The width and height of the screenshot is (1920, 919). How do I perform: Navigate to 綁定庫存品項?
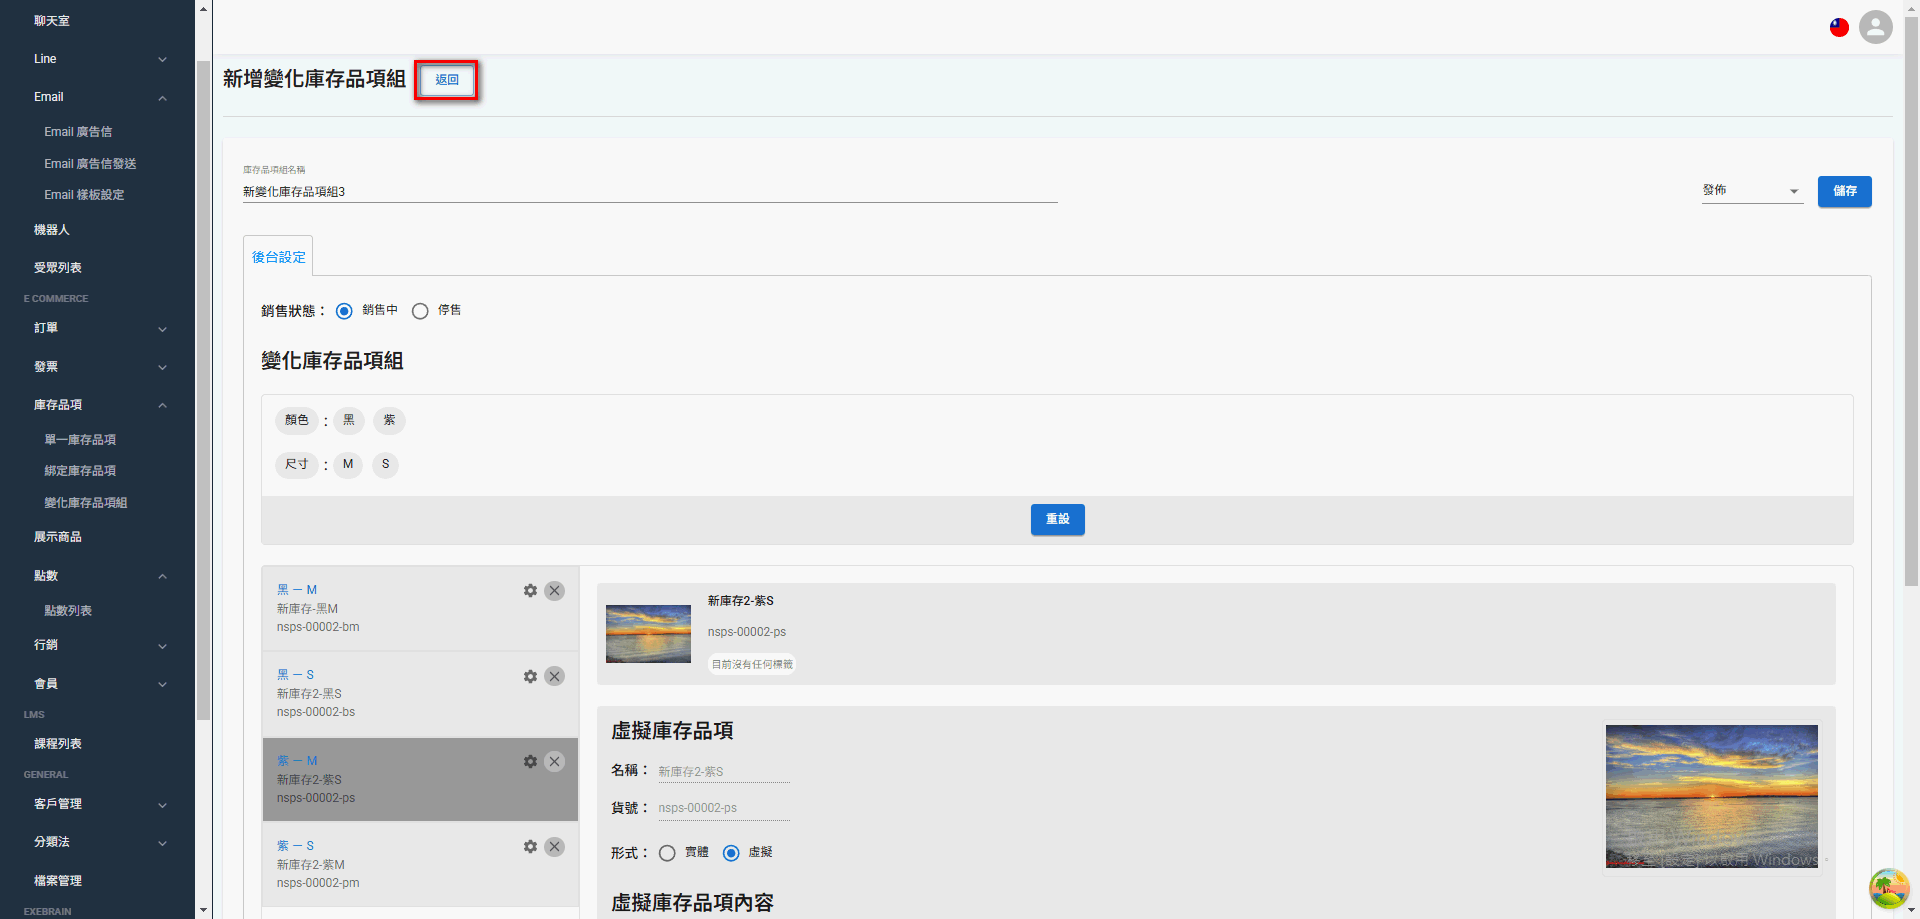pos(80,471)
